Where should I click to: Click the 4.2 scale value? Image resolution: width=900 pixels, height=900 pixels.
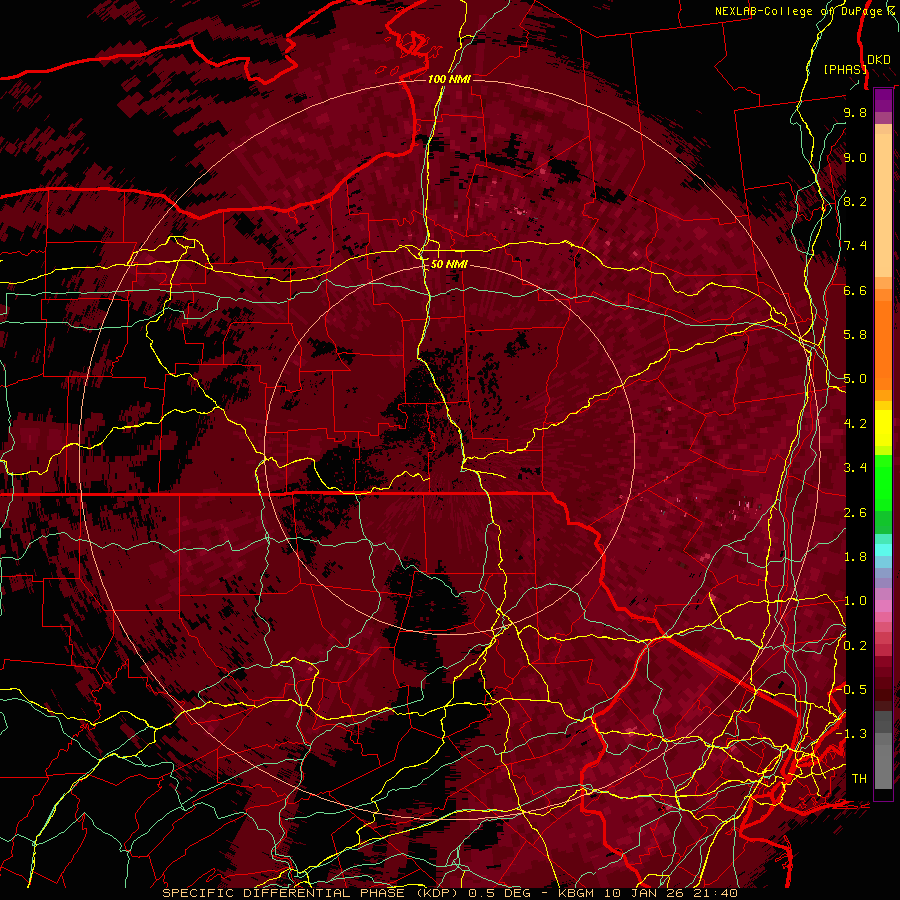tap(855, 424)
